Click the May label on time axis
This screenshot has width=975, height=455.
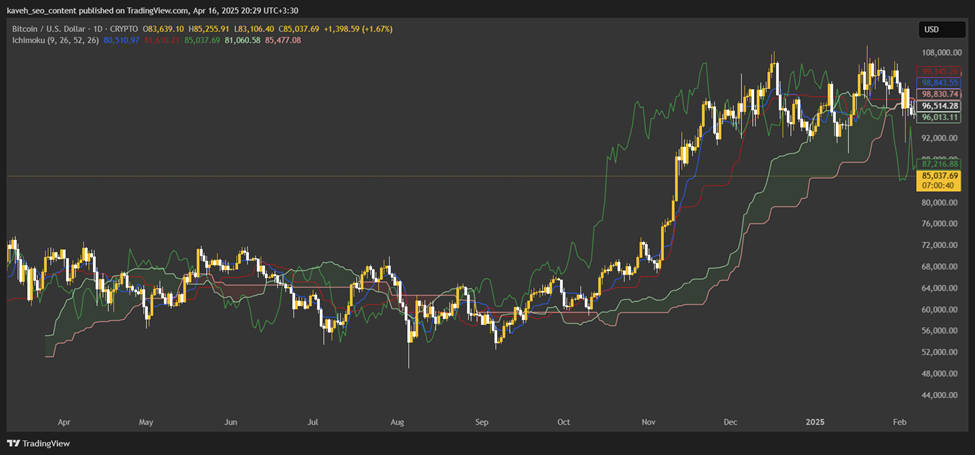[x=146, y=422]
